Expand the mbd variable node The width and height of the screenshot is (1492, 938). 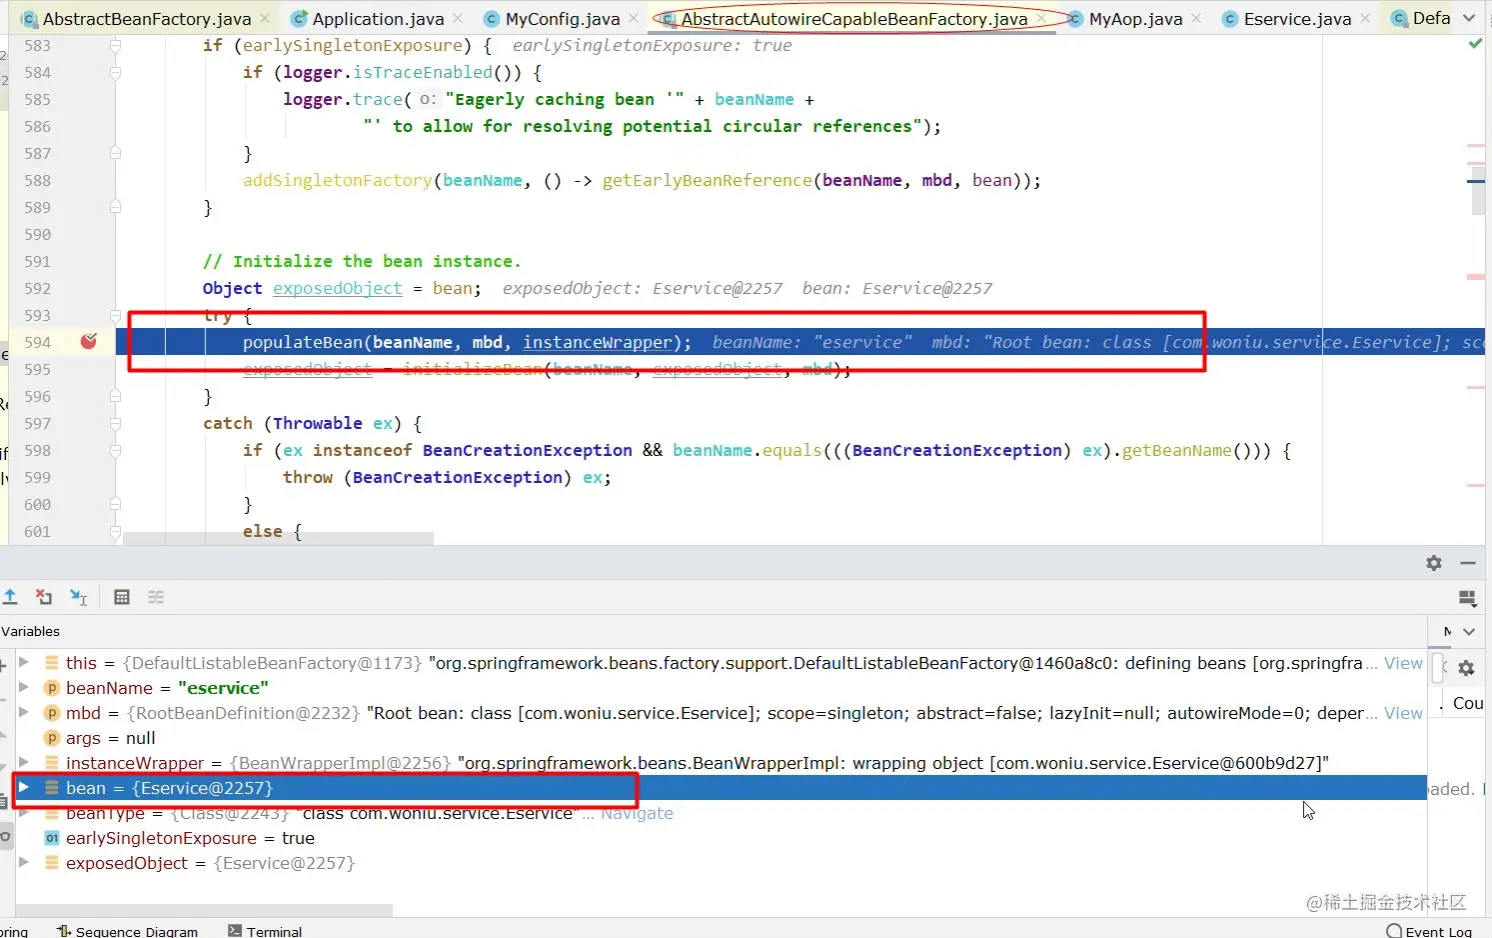tap(24, 712)
